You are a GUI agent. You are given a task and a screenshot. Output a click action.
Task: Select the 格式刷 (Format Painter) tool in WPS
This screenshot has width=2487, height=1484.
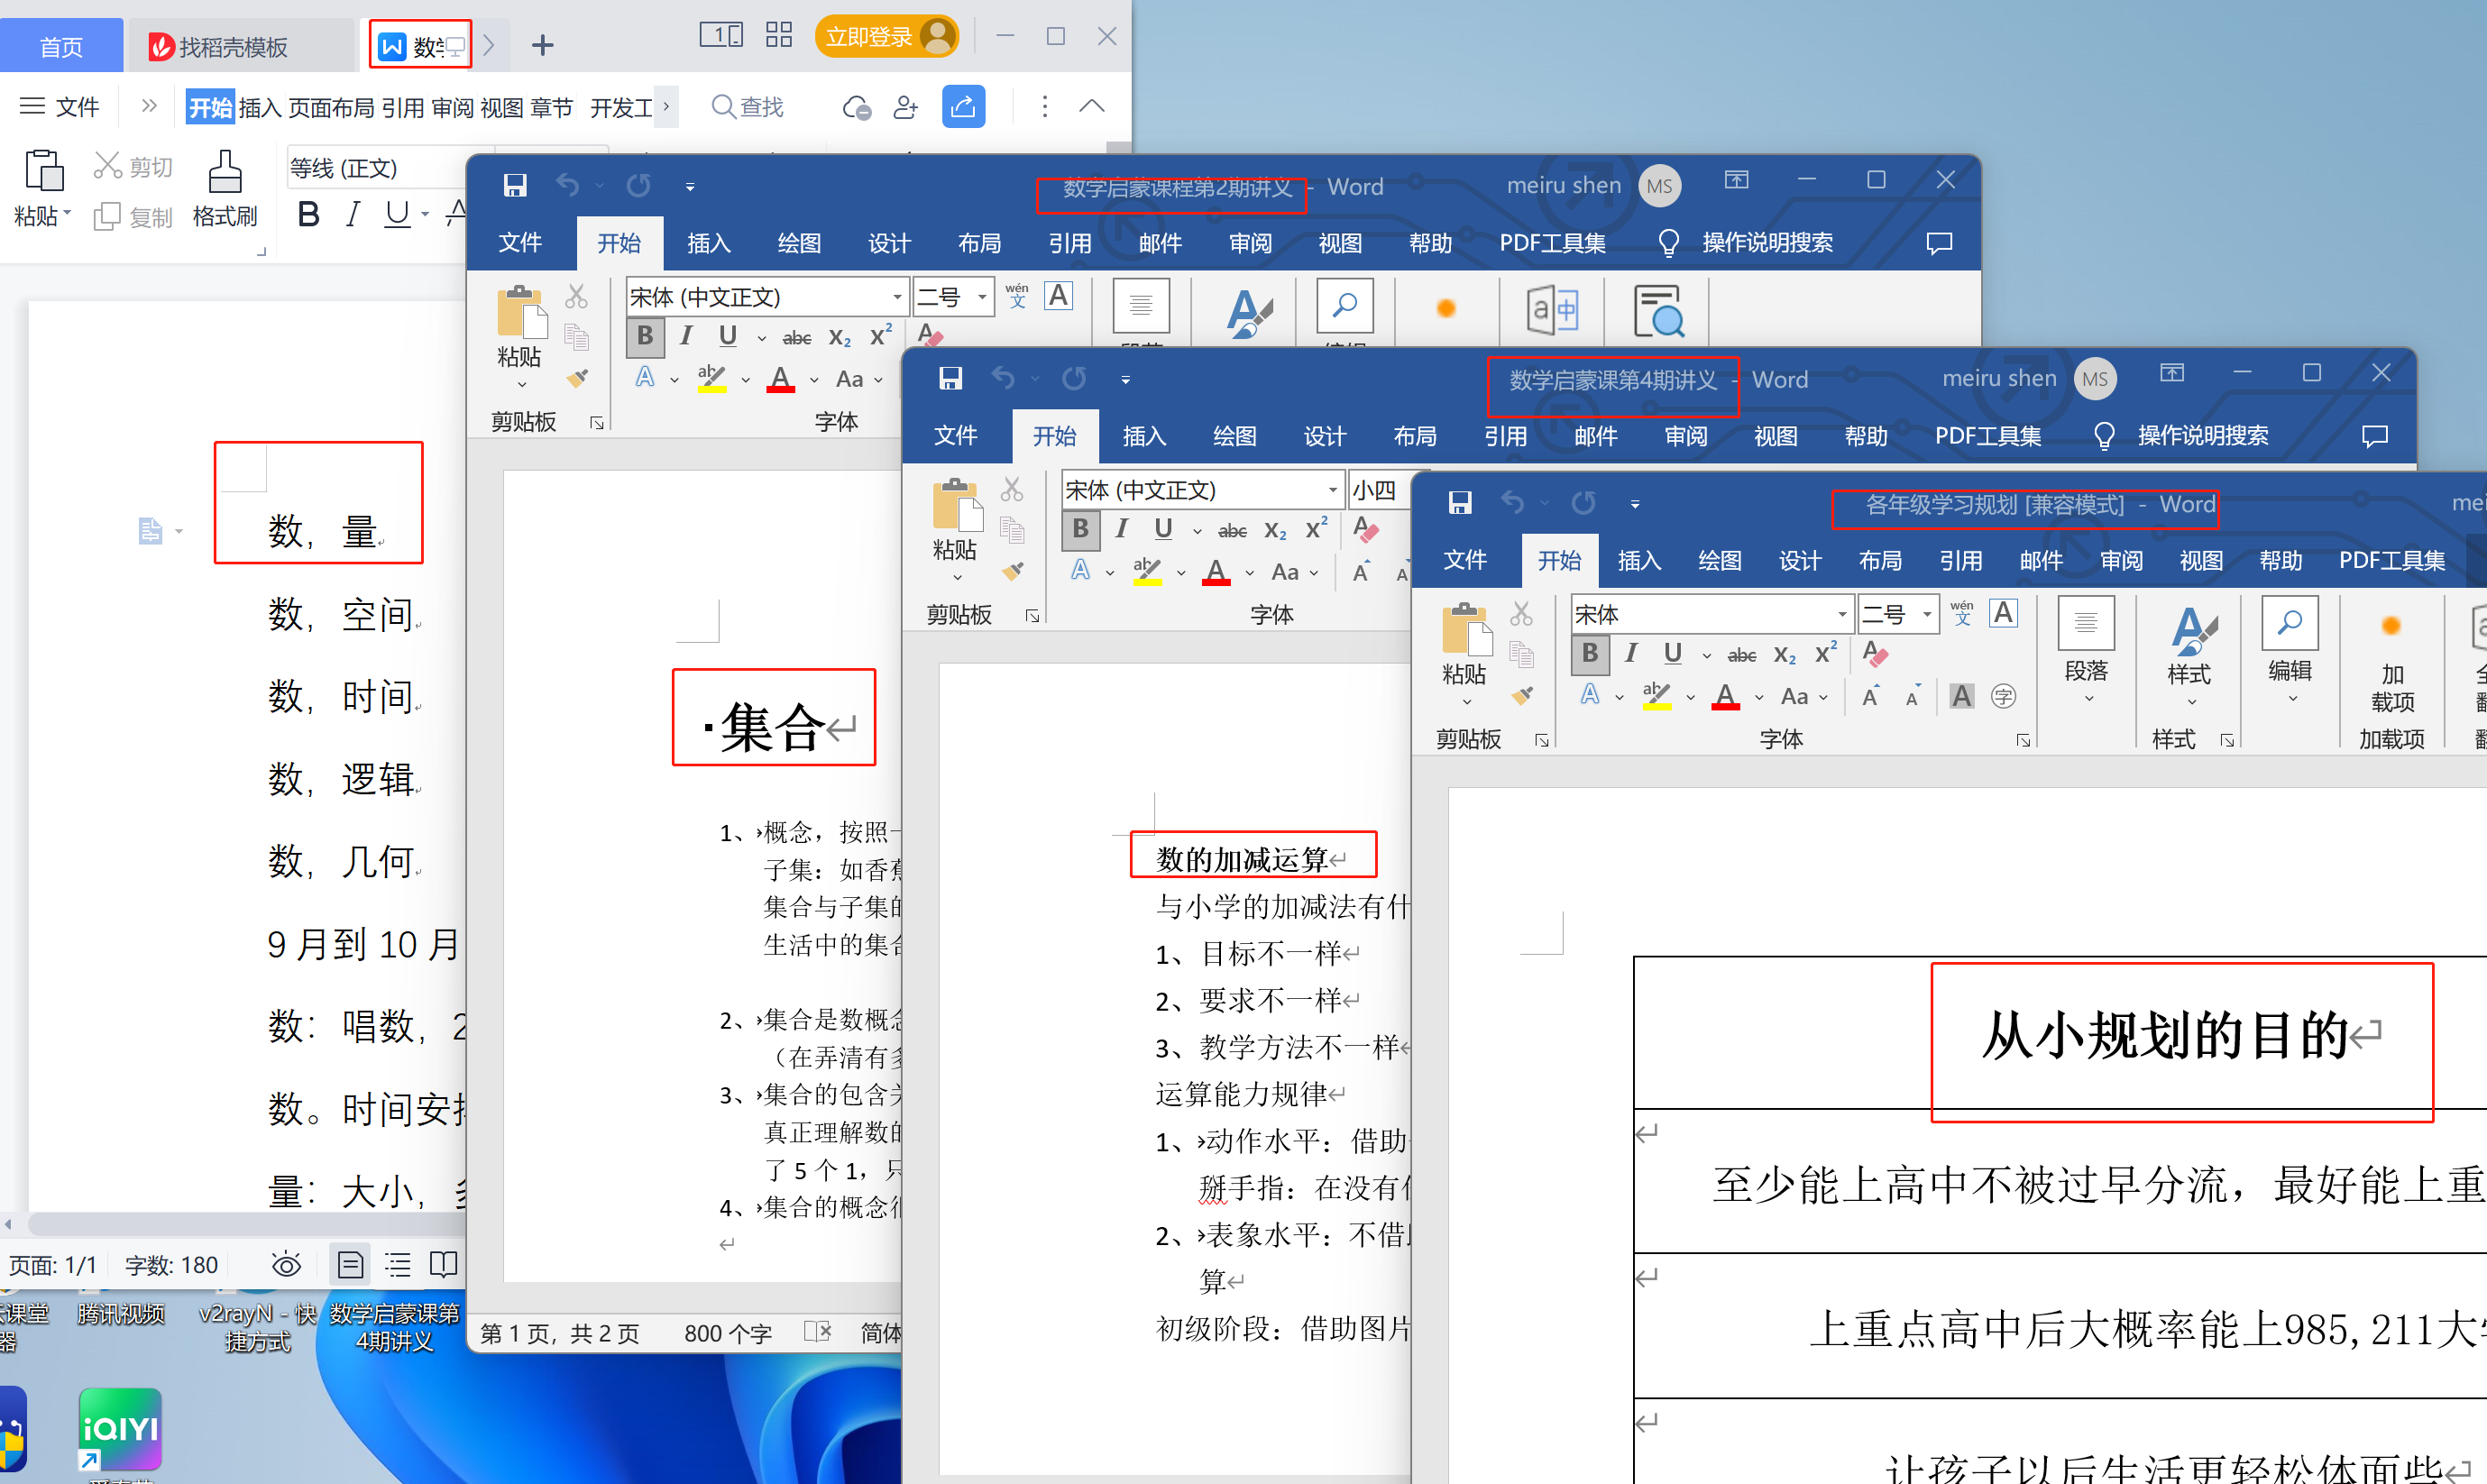226,190
